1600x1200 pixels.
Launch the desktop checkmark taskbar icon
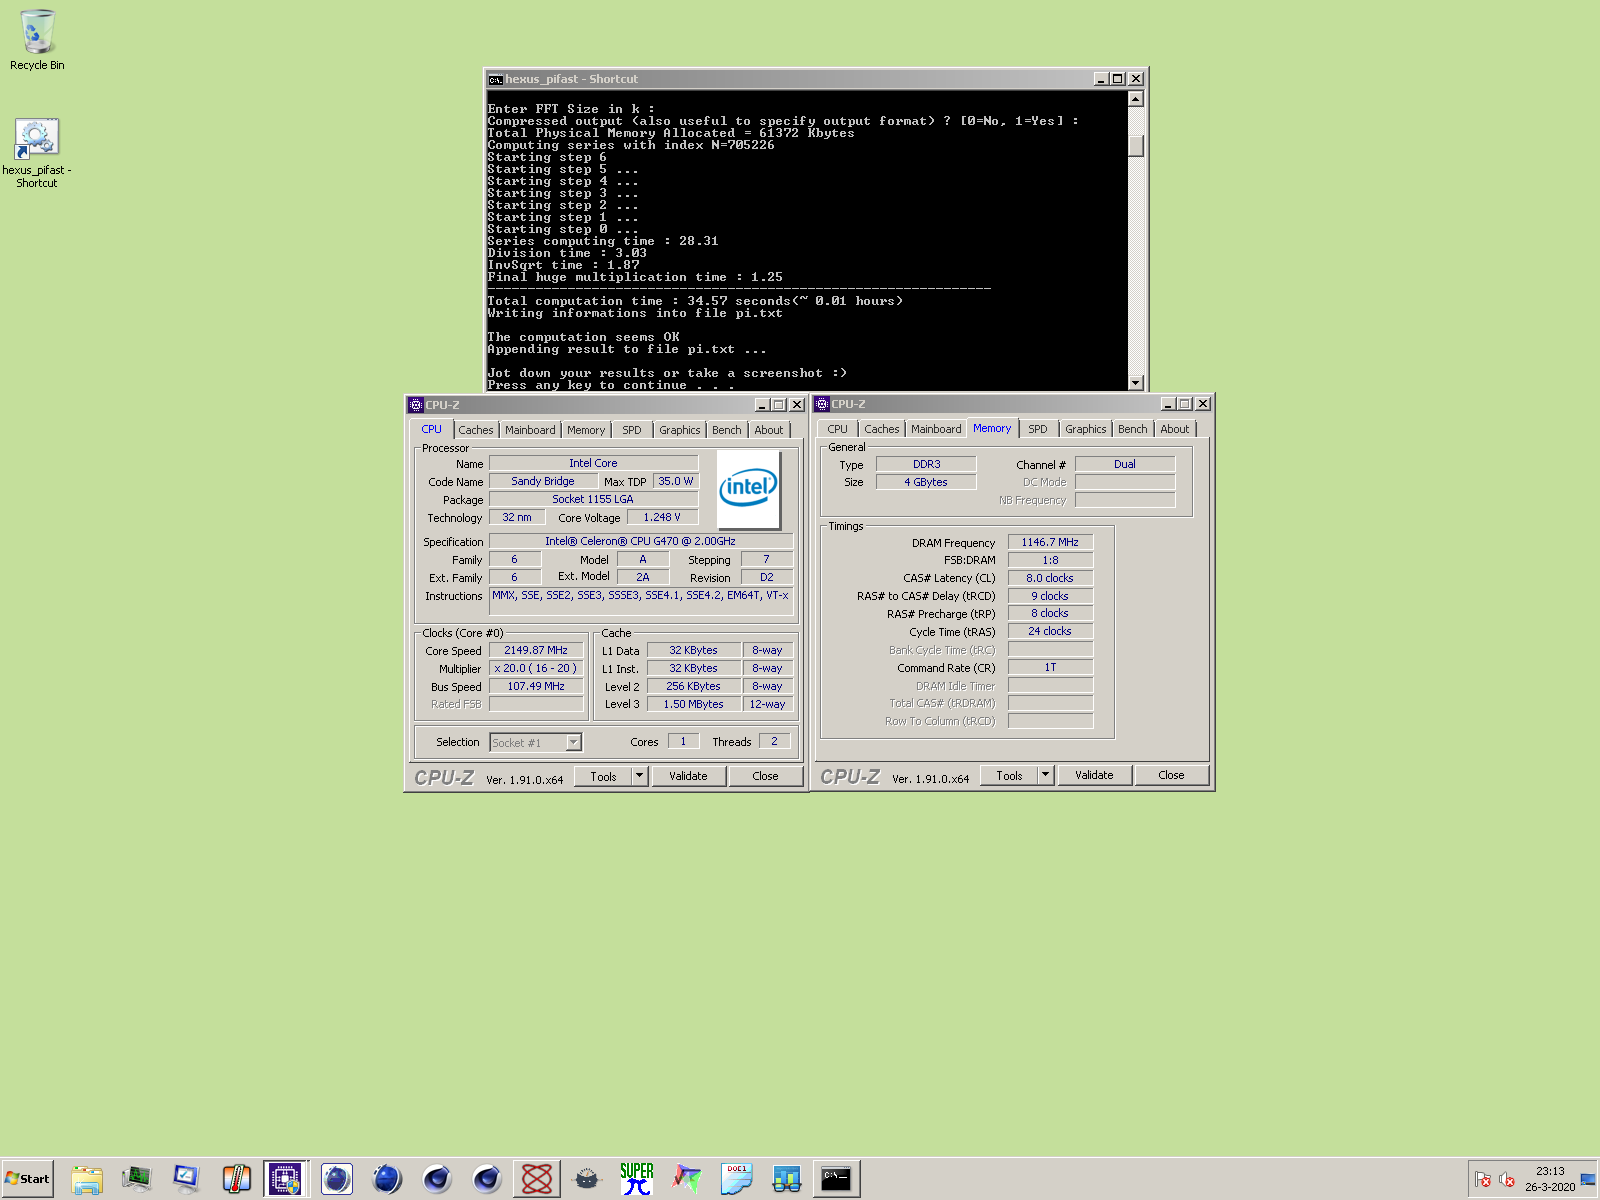tap(186, 1179)
